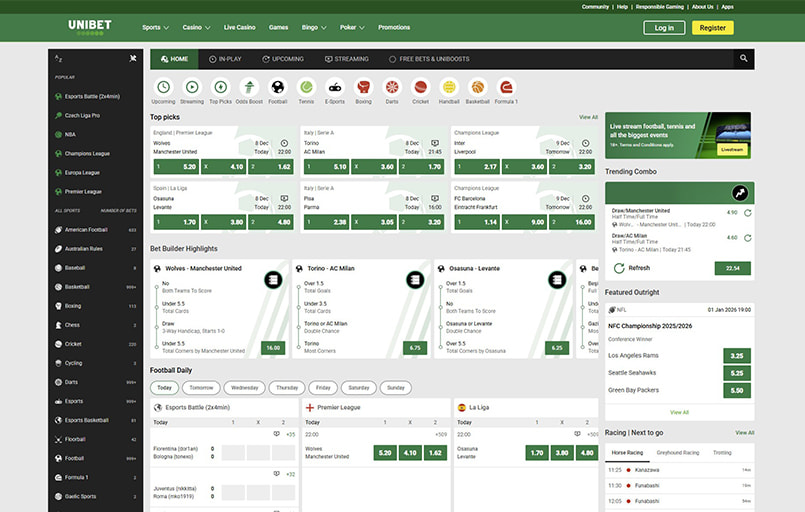This screenshot has width=805, height=512.
Task: Select the Friday day filter
Action: coord(323,388)
